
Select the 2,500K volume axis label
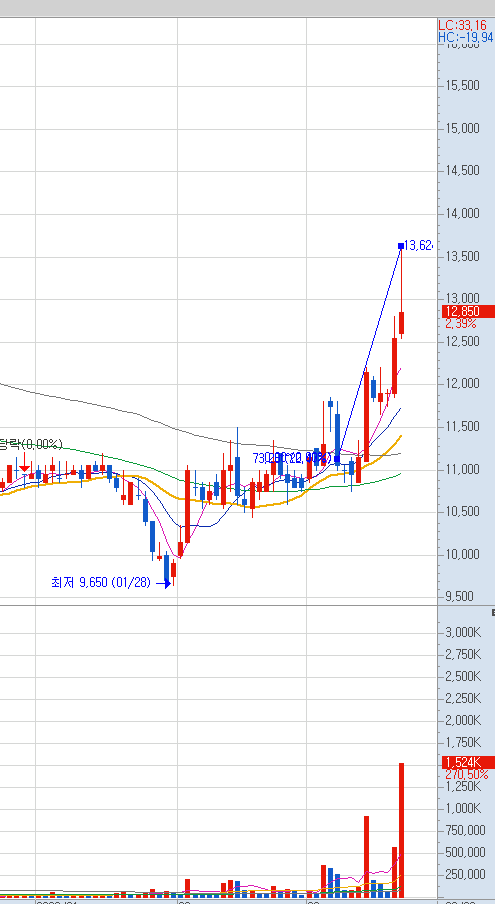click(463, 676)
